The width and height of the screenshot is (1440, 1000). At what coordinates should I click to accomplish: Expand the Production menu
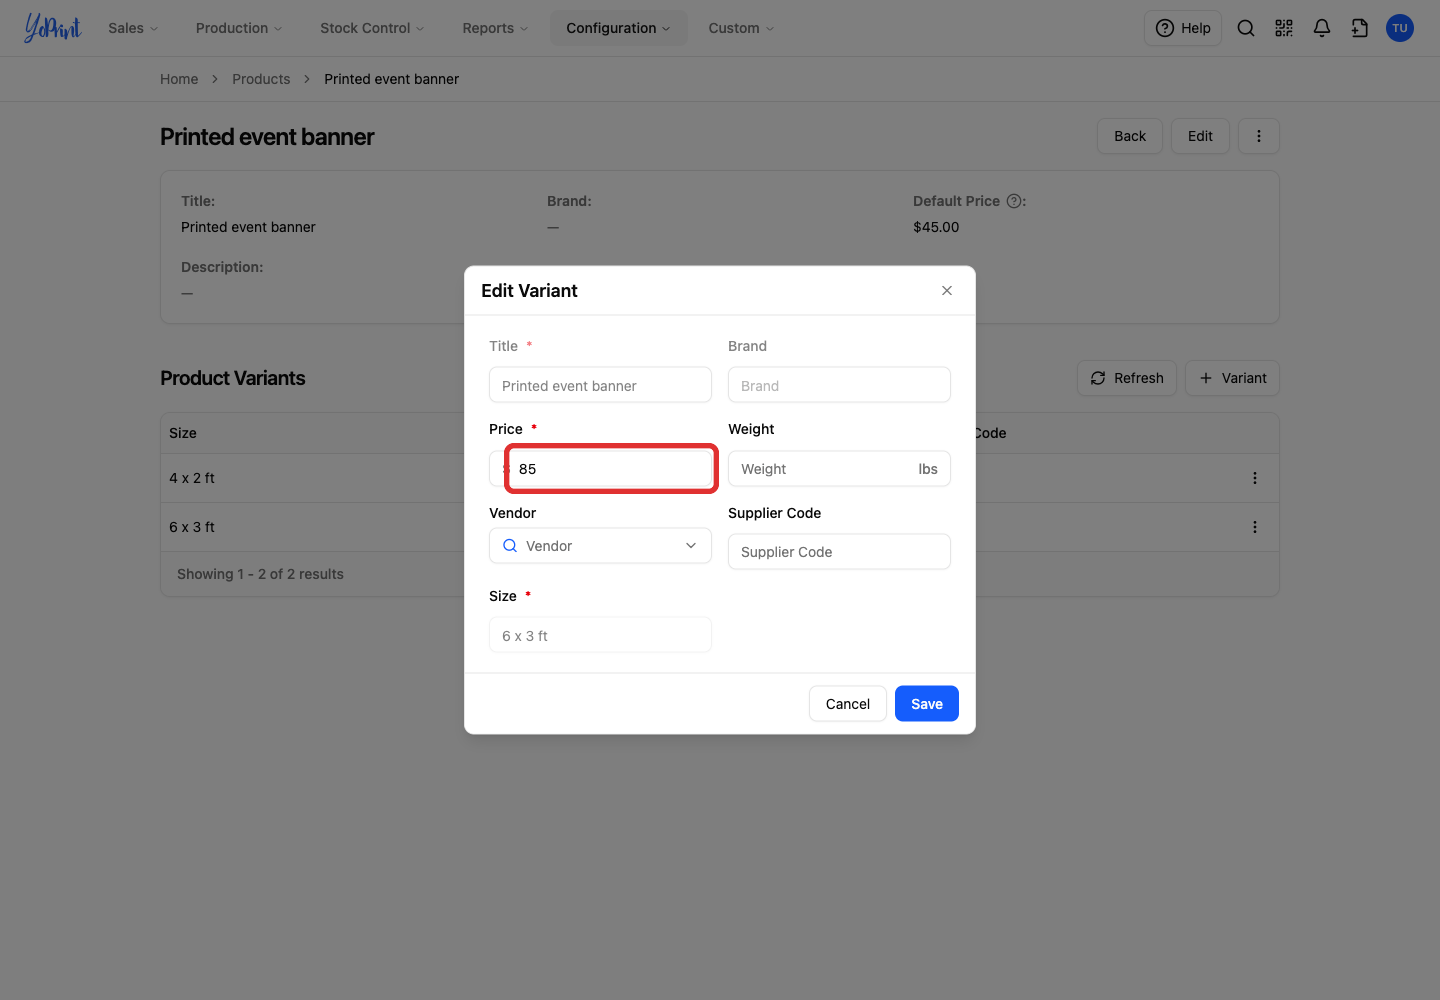(x=239, y=28)
